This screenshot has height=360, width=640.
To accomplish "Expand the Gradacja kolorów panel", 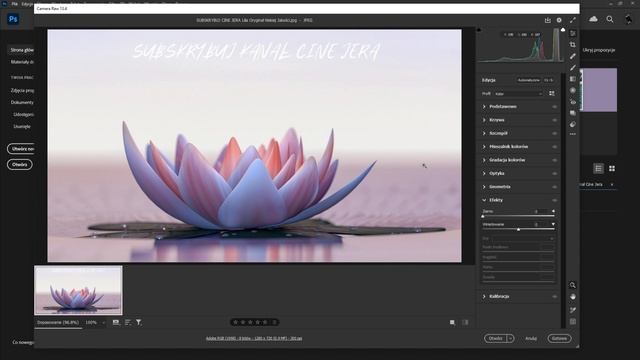I will point(484,160).
